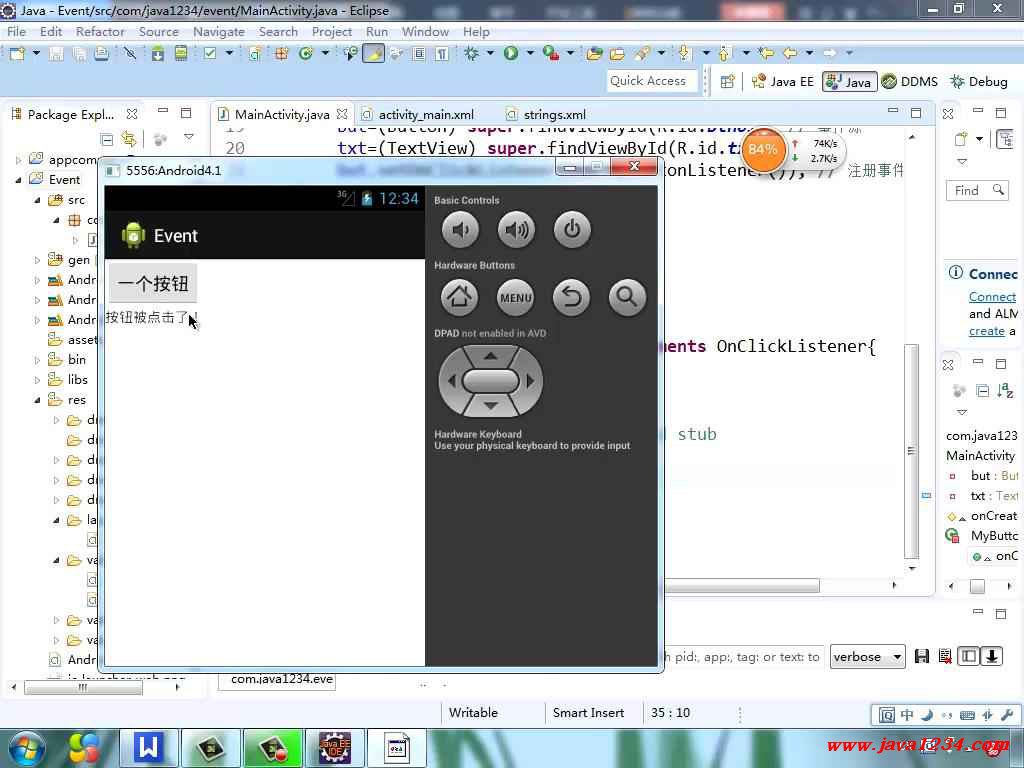Switch to the Debug perspective
This screenshot has height=768, width=1024.
(x=979, y=82)
